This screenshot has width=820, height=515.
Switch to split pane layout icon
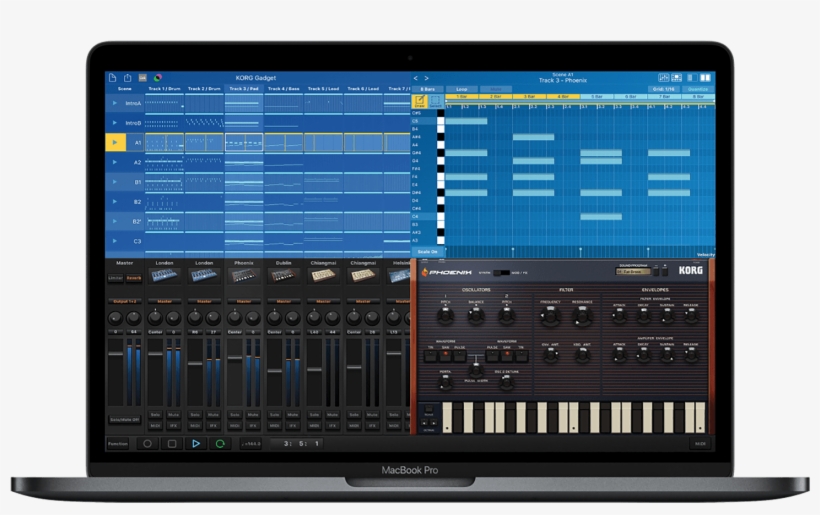coord(705,78)
